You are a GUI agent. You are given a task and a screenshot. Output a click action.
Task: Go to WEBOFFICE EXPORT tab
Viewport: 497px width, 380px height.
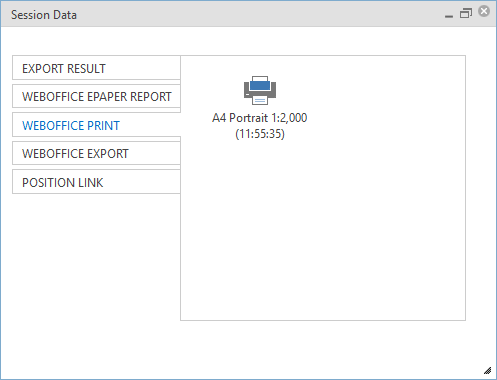[96, 153]
